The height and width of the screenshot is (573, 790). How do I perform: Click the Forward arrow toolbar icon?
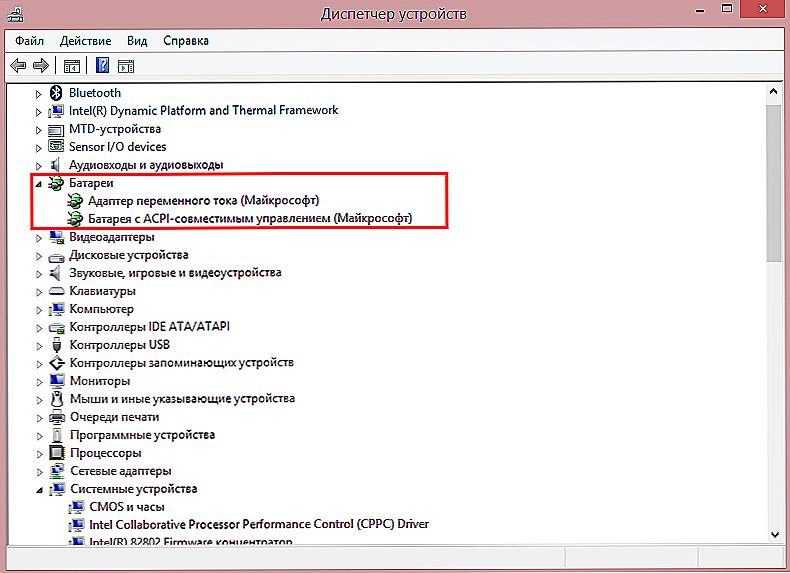[x=40, y=66]
